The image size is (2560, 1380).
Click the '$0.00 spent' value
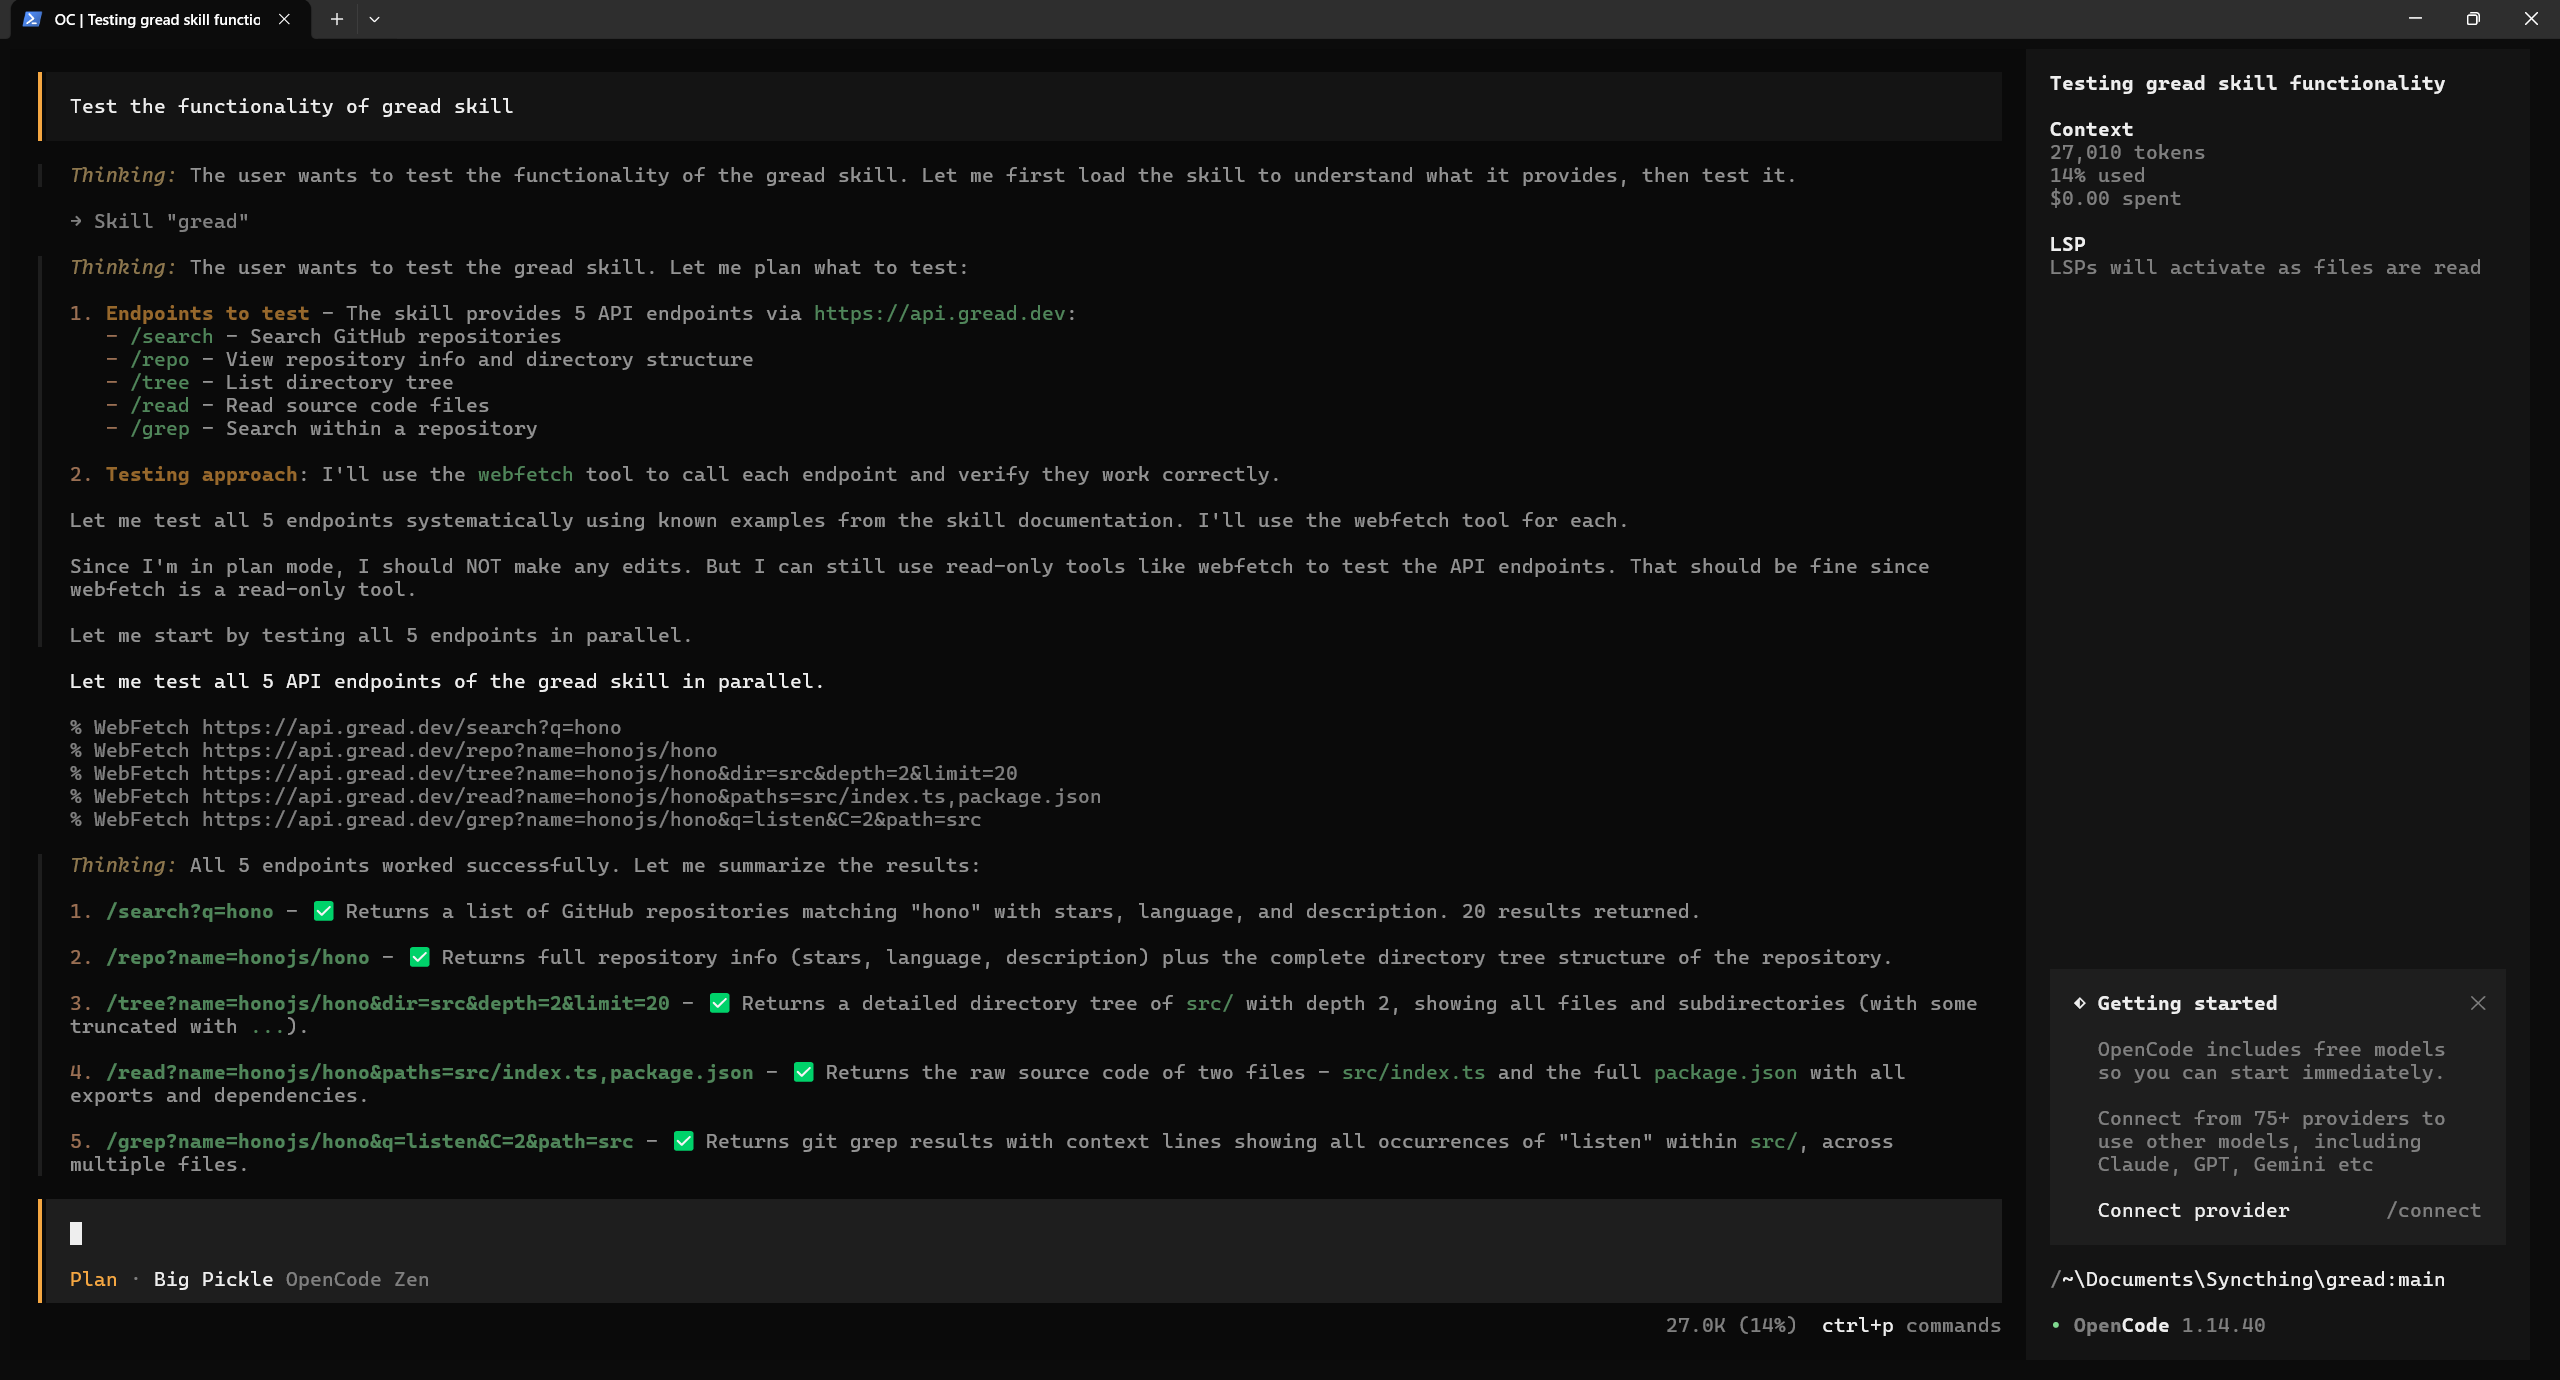pyautogui.click(x=2115, y=198)
